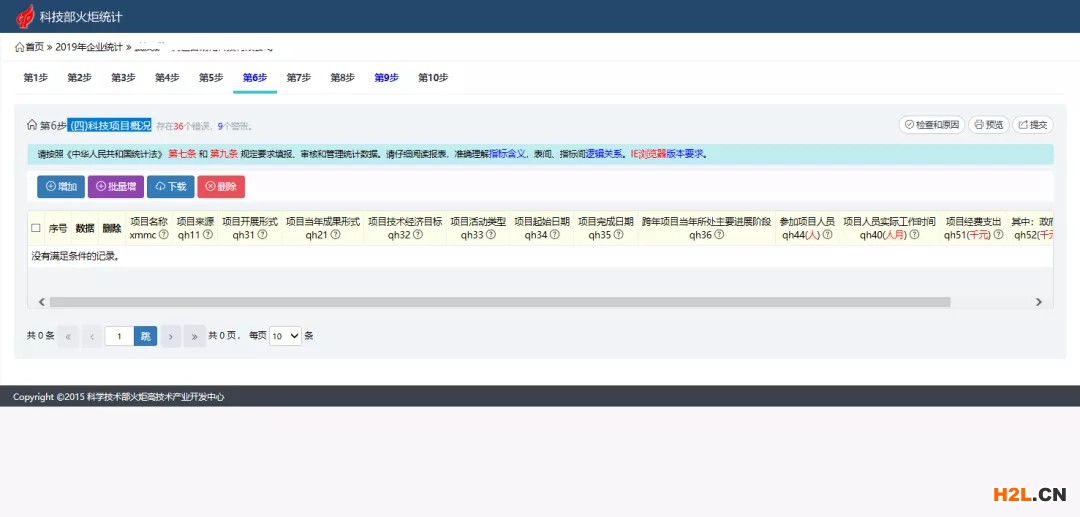Jump to last page with » arrow
This screenshot has width=1080, height=517.
195,336
